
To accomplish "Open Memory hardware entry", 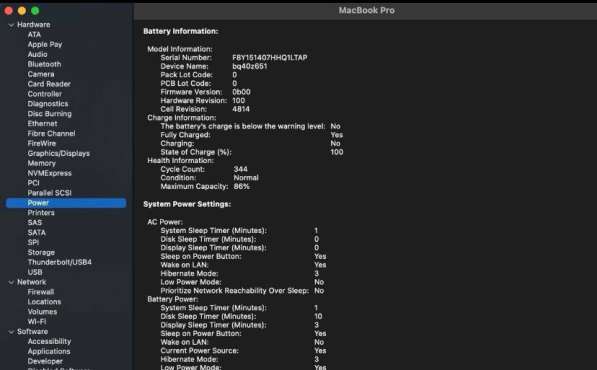I will (x=42, y=163).
